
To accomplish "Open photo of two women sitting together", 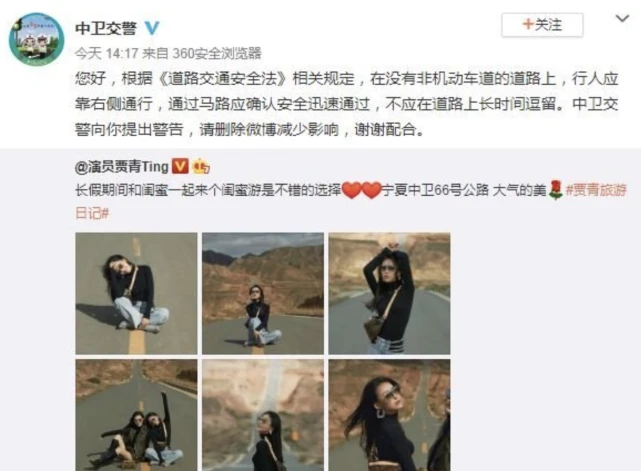I will [x=136, y=415].
